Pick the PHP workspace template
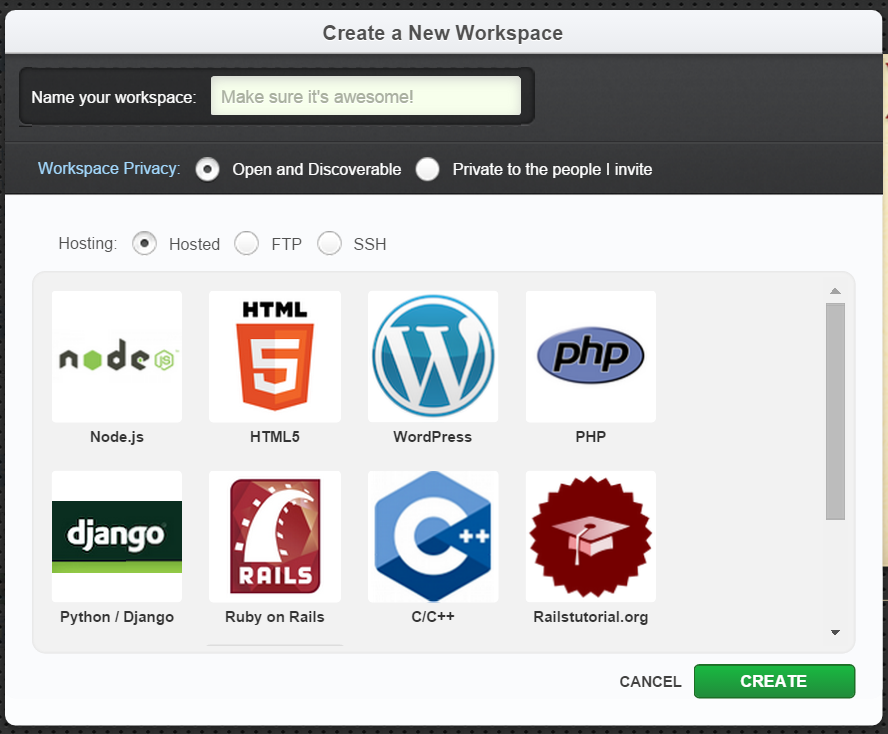 point(590,357)
